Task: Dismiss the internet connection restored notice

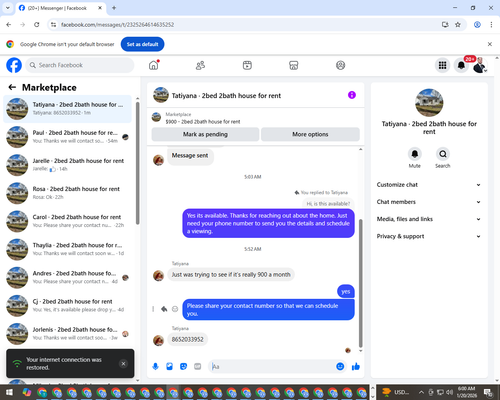Action: click(123, 364)
